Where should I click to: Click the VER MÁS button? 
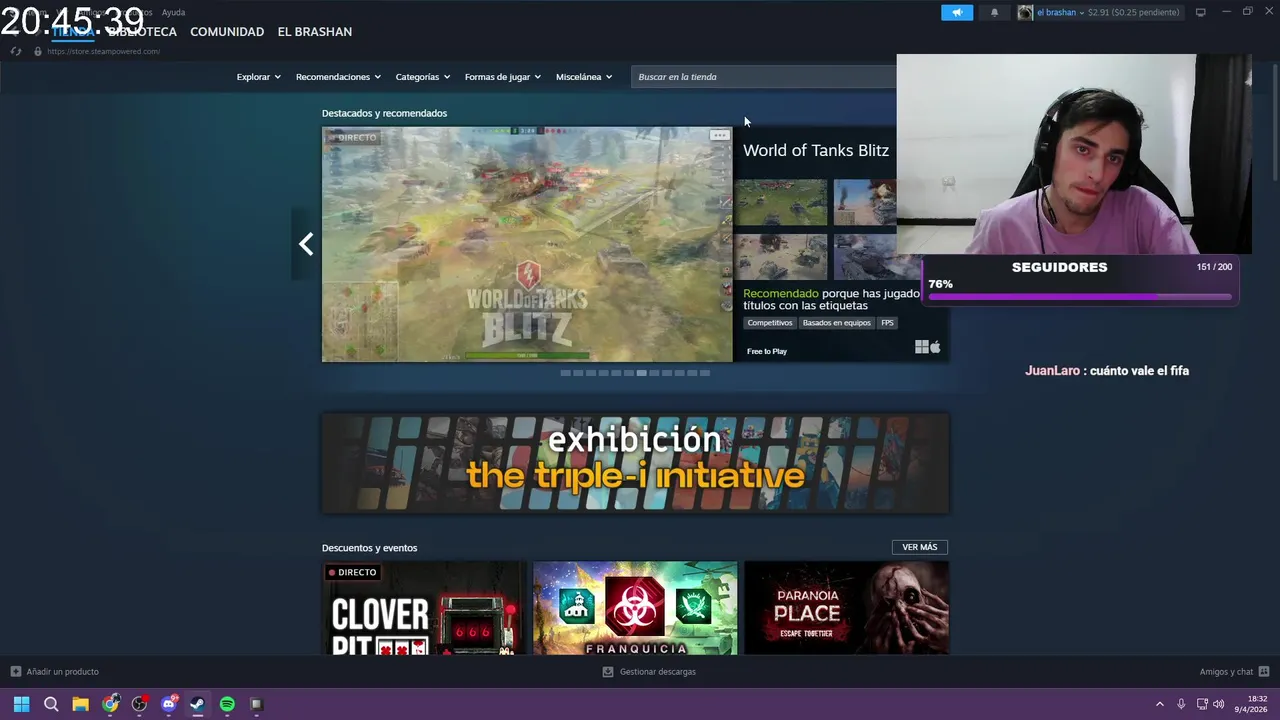tap(920, 547)
